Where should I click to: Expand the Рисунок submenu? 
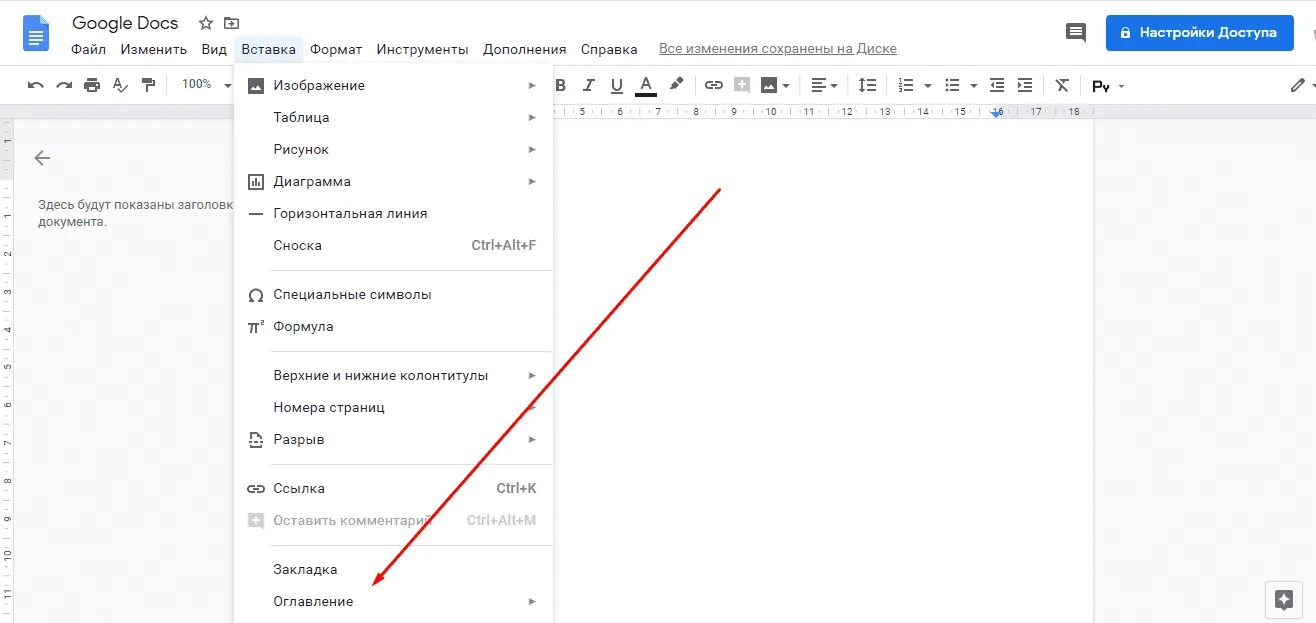393,149
